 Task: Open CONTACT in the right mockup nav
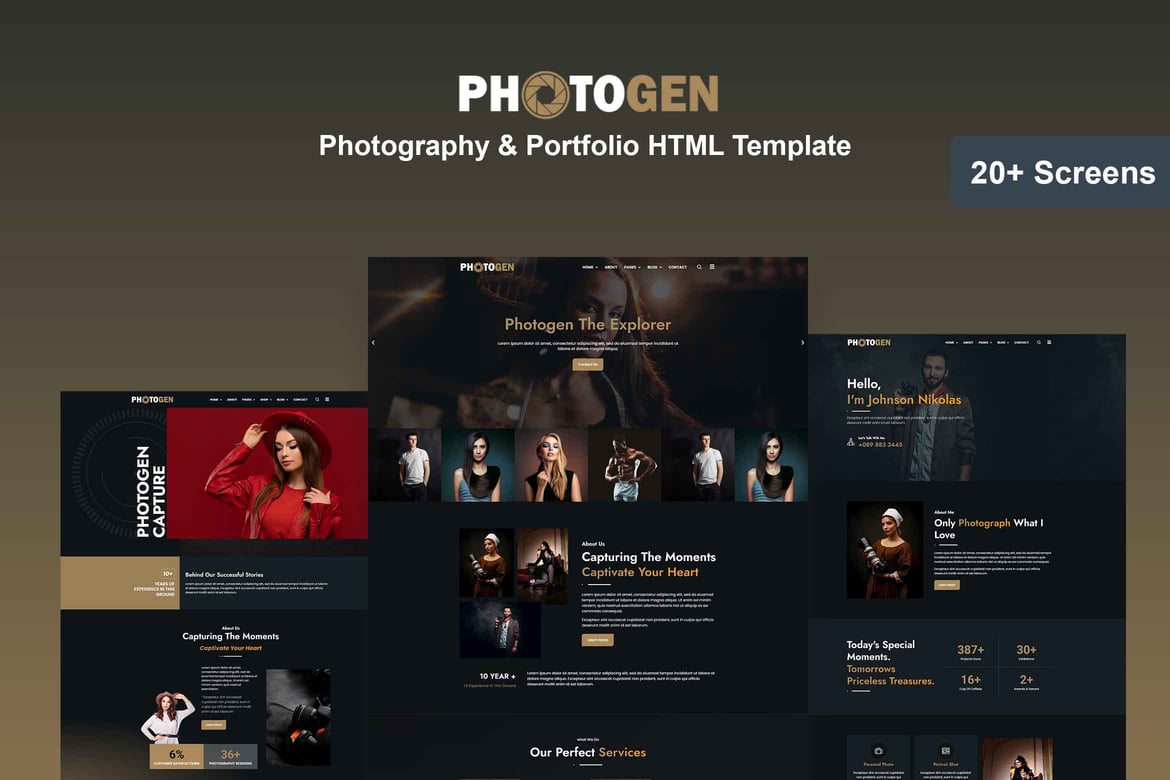[x=1022, y=343]
